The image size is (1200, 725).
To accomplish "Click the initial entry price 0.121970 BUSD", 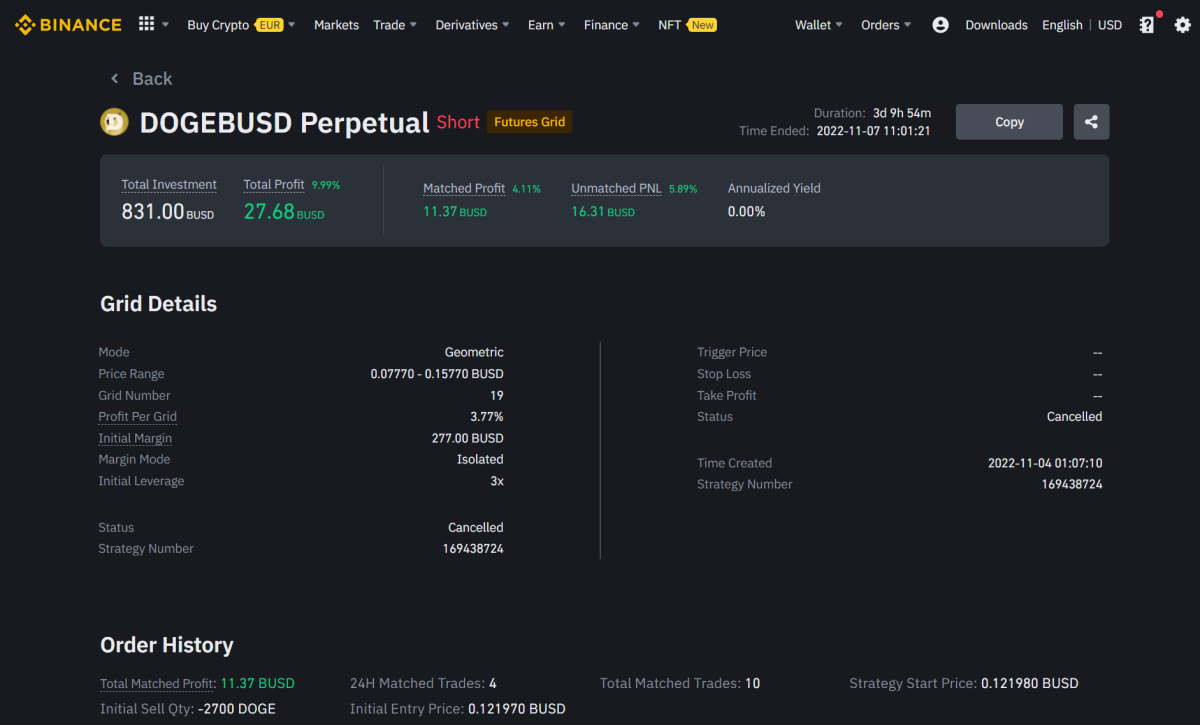I will pos(517,709).
